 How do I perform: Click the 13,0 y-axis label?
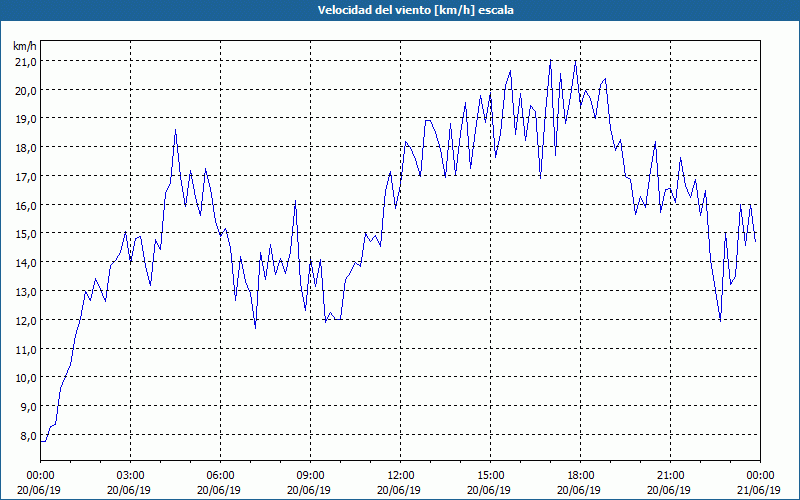coord(26,292)
